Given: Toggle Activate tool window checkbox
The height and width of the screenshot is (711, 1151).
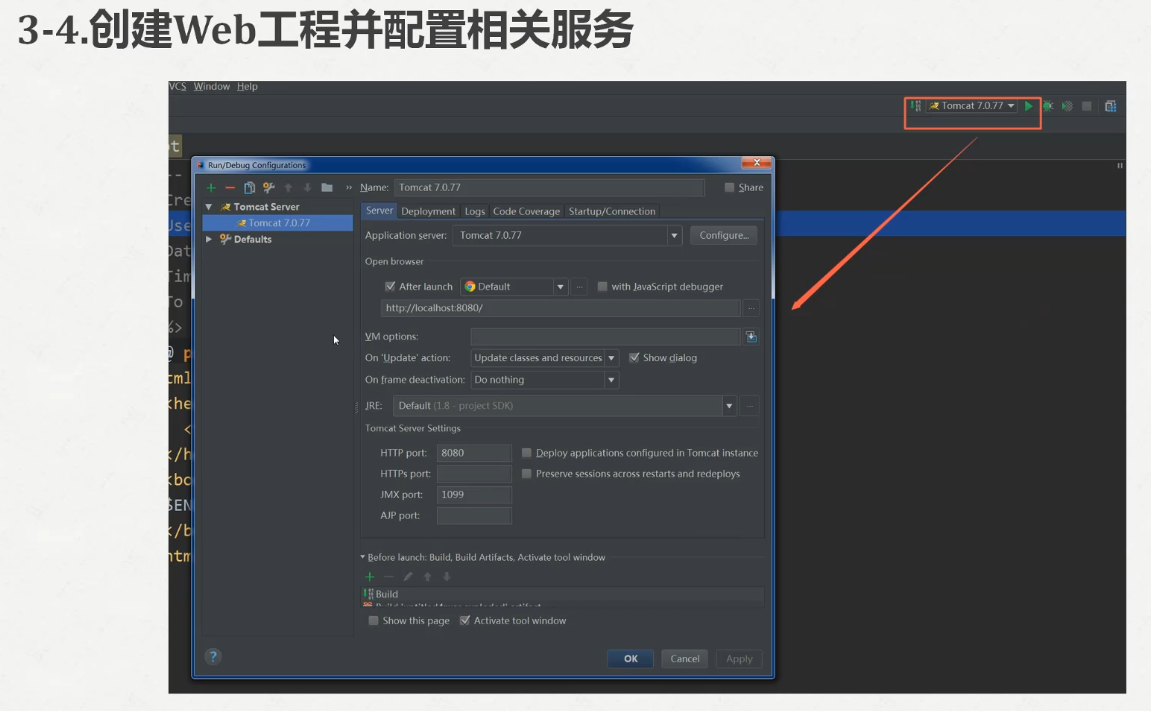Looking at the screenshot, I should pos(465,621).
